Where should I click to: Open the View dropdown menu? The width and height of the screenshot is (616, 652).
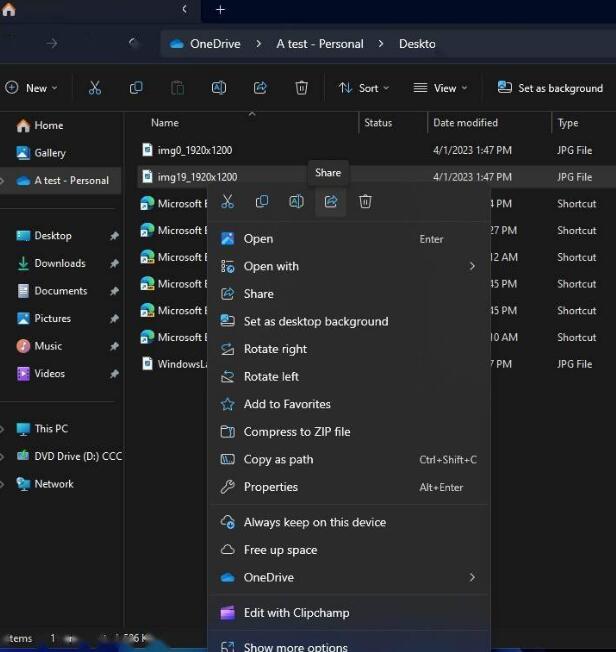coord(435,88)
